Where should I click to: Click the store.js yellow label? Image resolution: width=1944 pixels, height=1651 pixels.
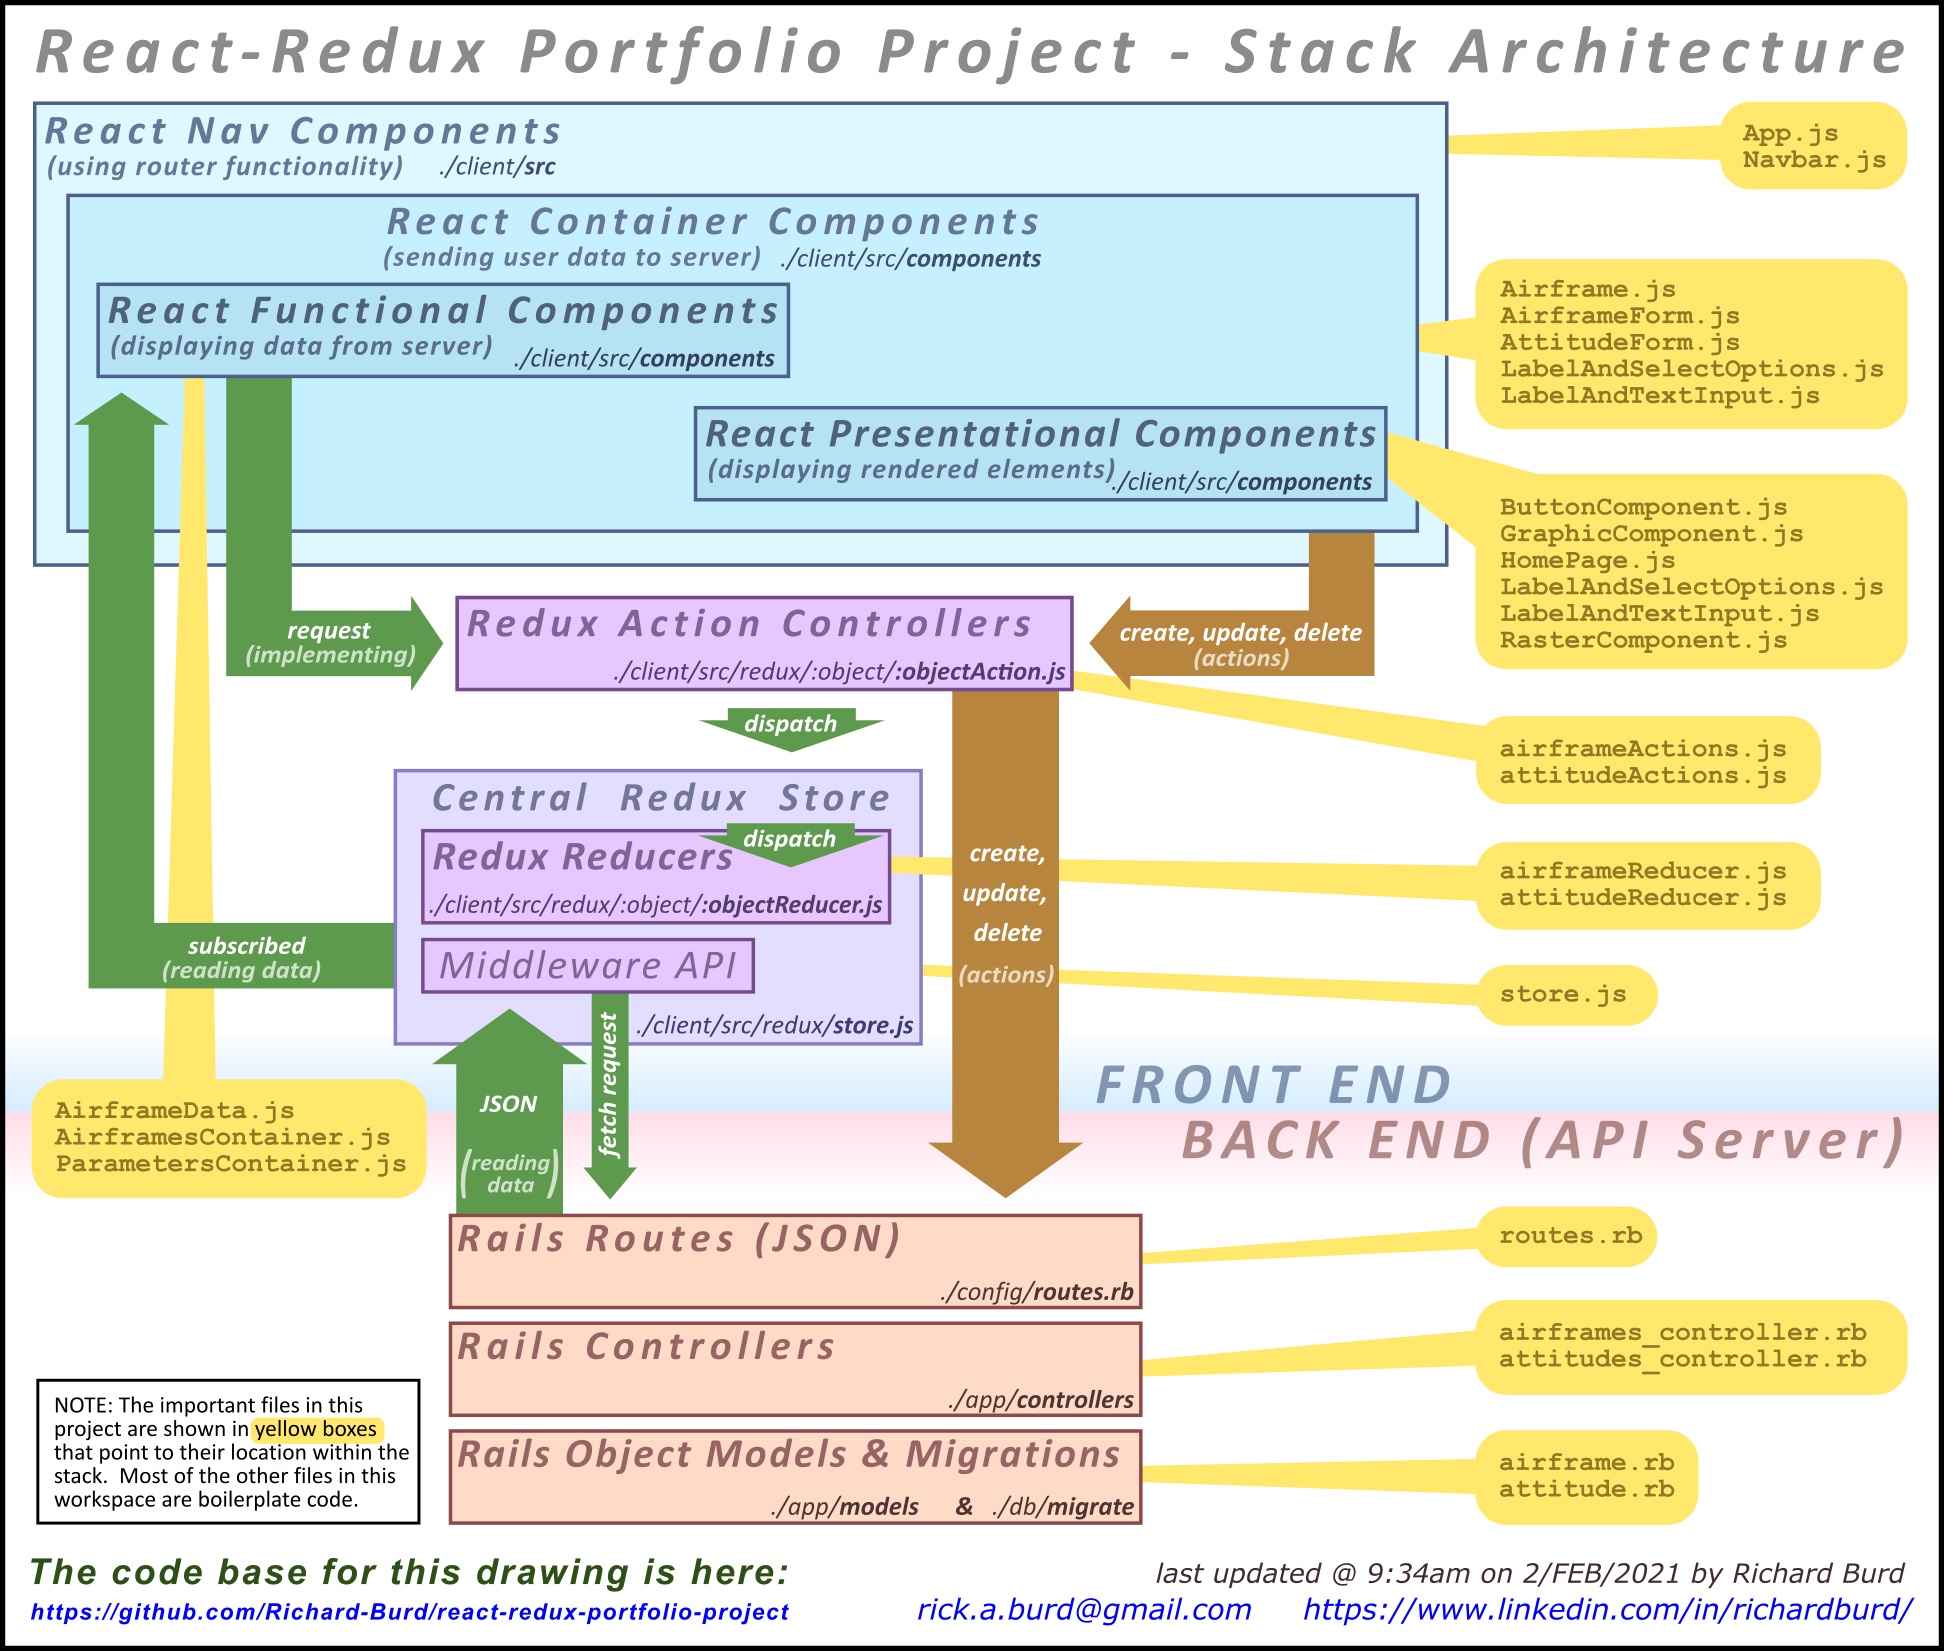[x=1563, y=994]
